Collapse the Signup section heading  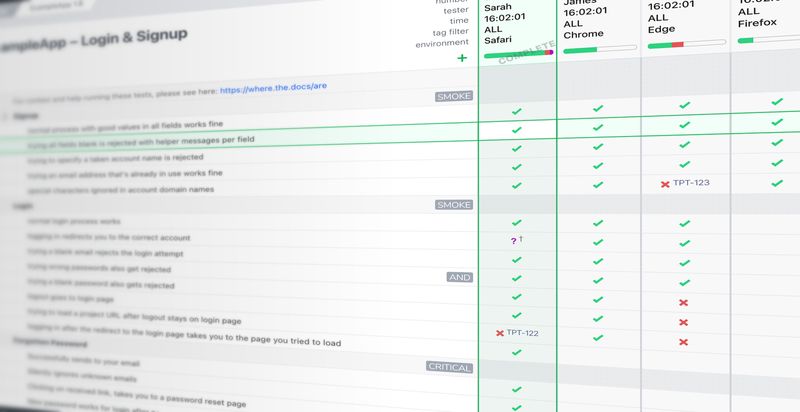[26, 116]
